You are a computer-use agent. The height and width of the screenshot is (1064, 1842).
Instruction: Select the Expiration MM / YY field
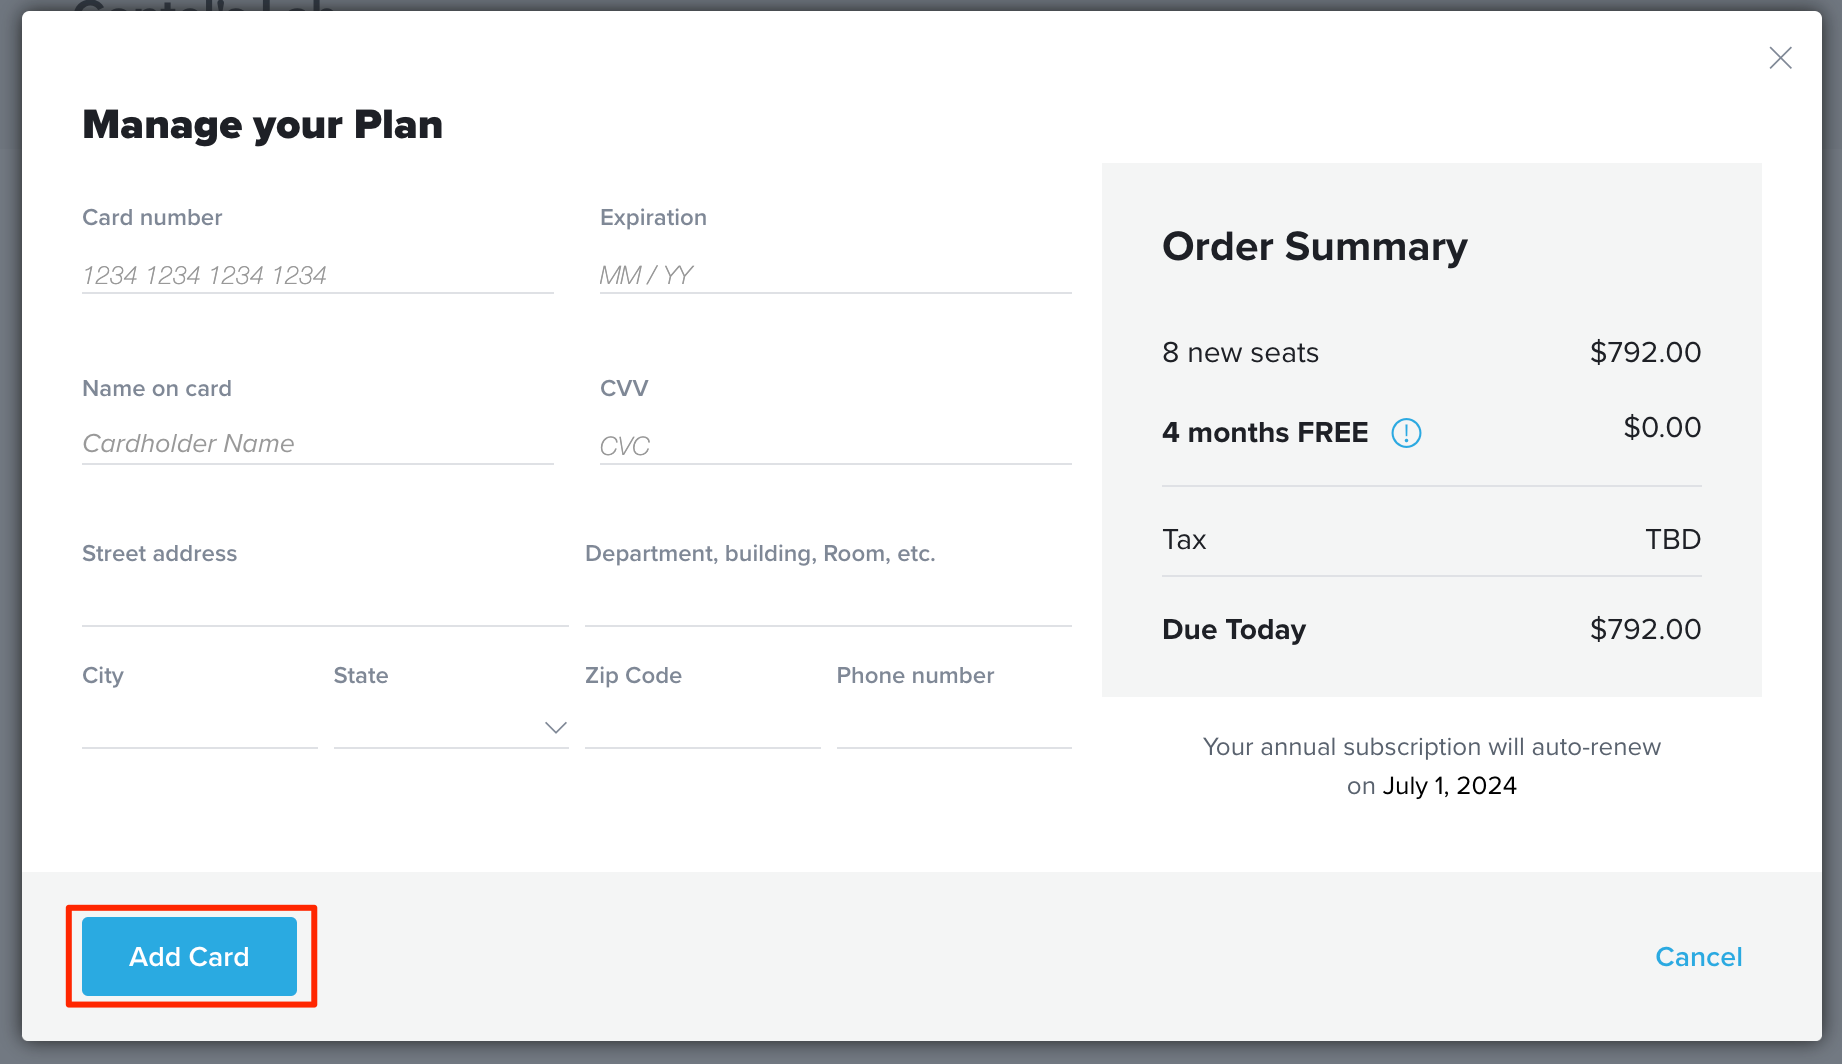835,275
